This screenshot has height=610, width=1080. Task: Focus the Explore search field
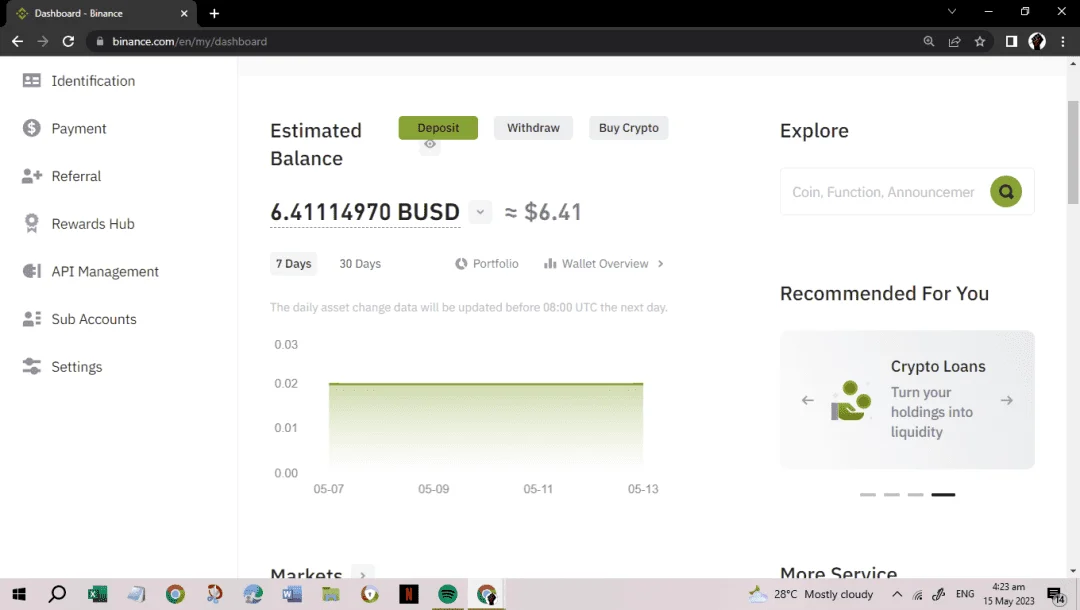tap(884, 192)
